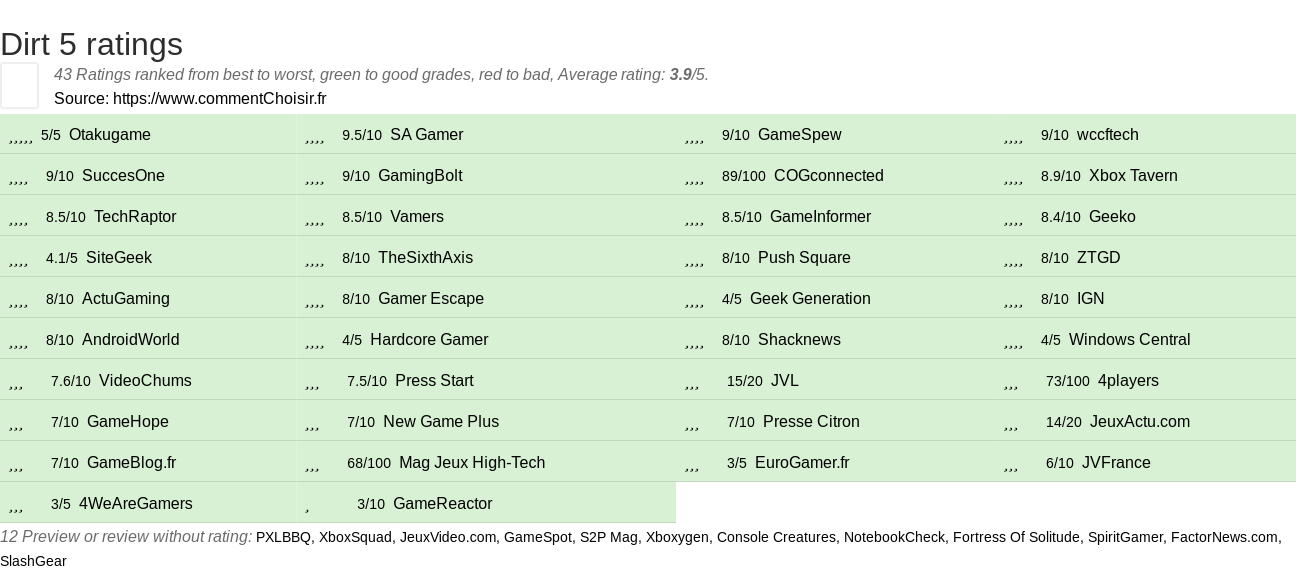Open the SuccesOne review

pyautogui.click(x=123, y=176)
